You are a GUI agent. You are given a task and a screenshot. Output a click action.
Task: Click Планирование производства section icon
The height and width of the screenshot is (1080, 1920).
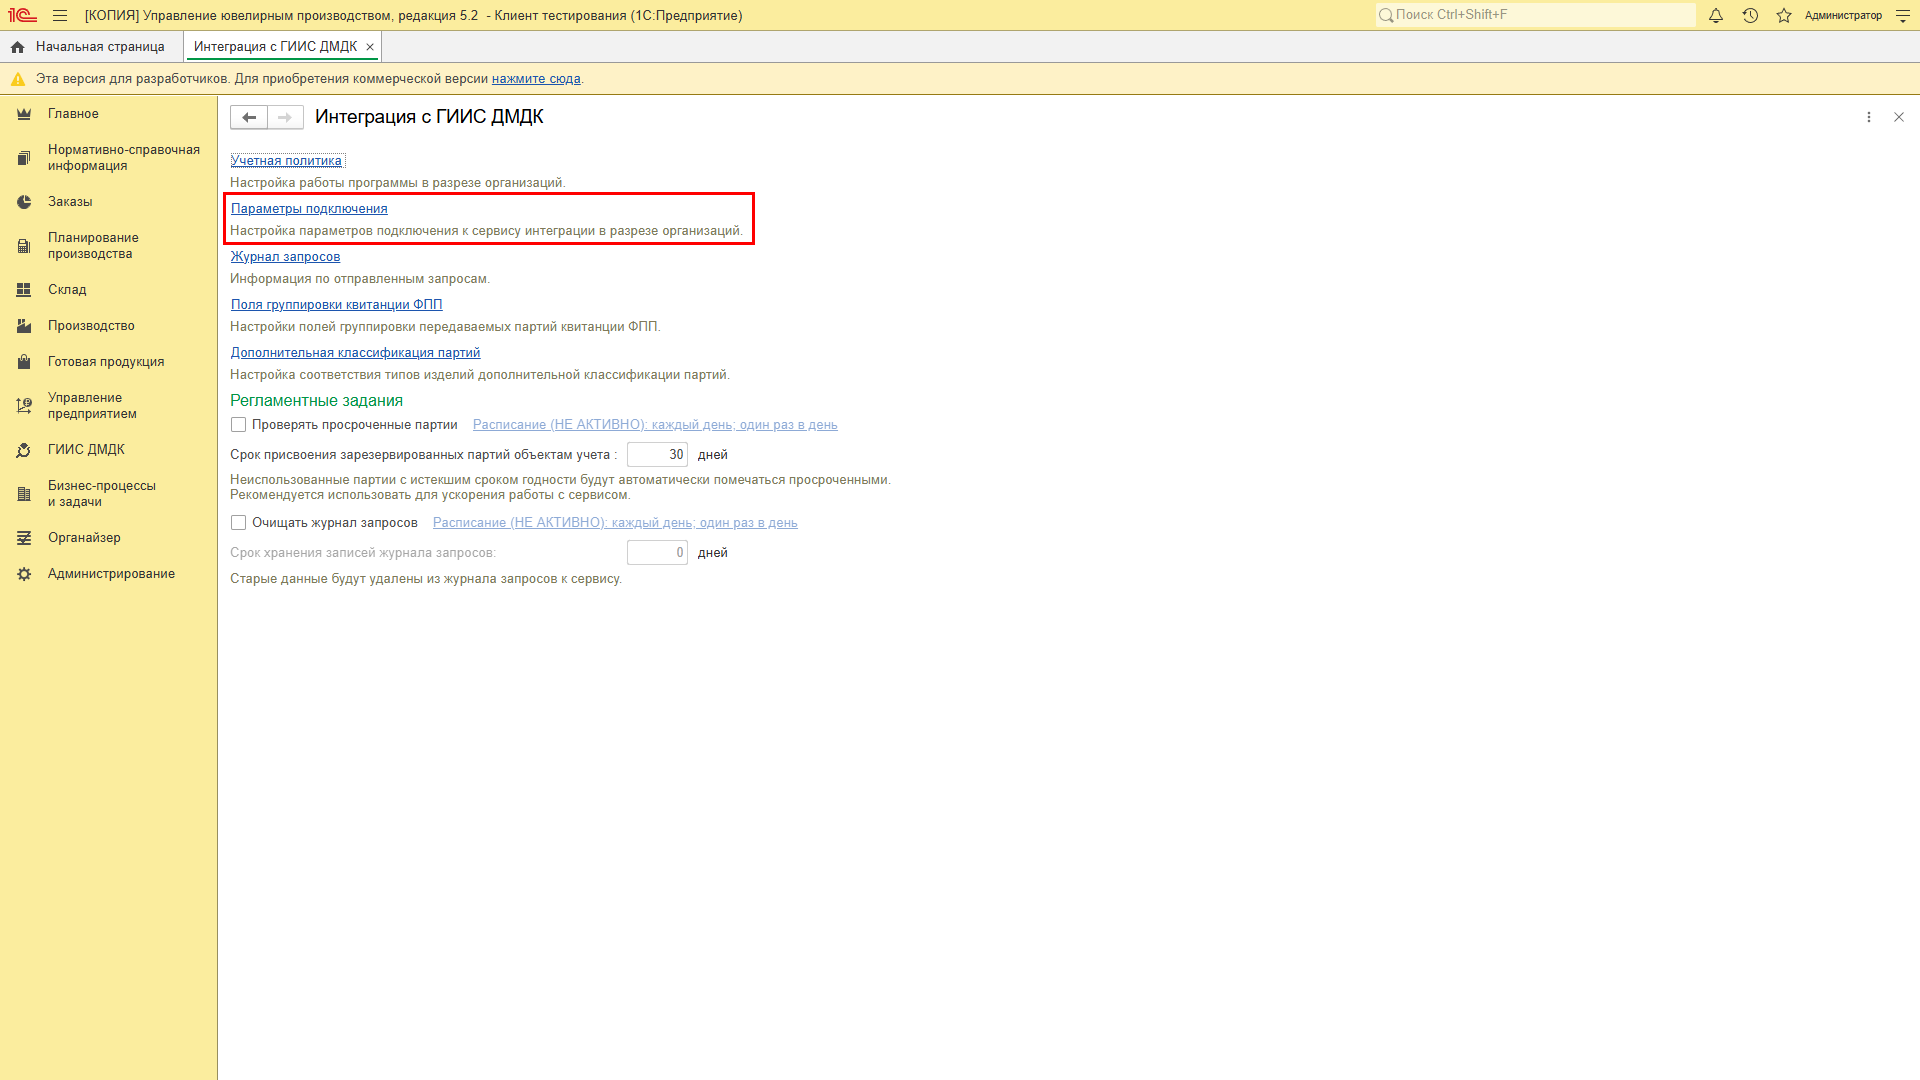[x=24, y=246]
